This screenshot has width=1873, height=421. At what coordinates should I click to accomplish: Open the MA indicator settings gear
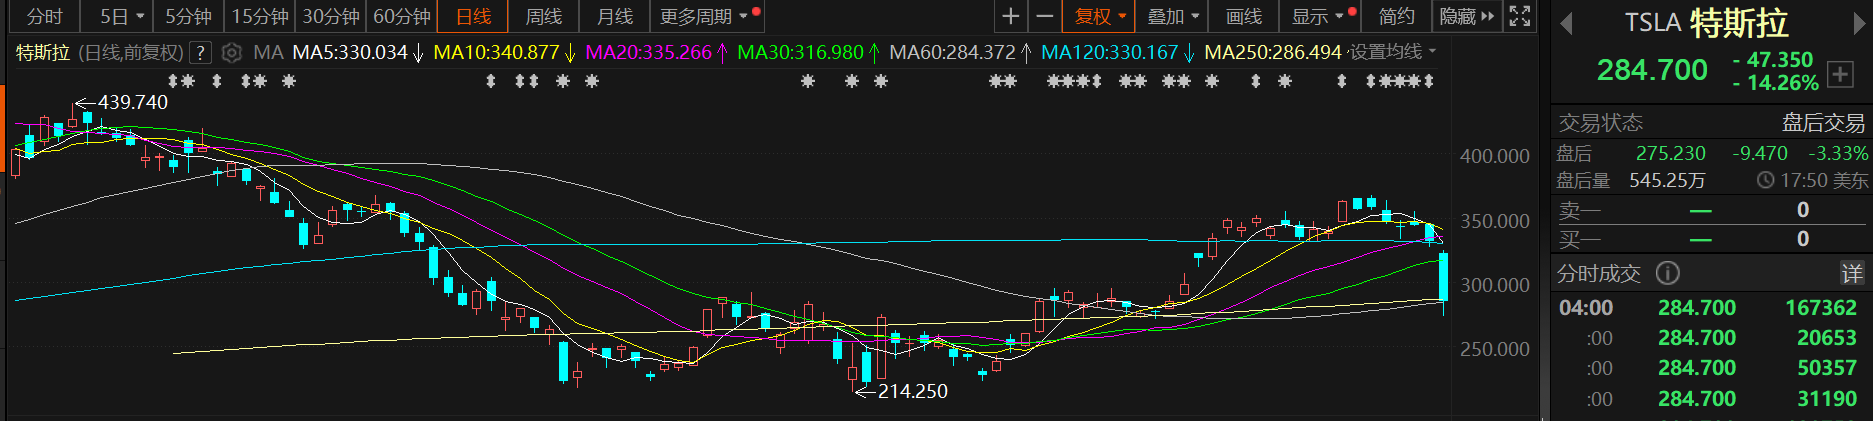pyautogui.click(x=231, y=52)
